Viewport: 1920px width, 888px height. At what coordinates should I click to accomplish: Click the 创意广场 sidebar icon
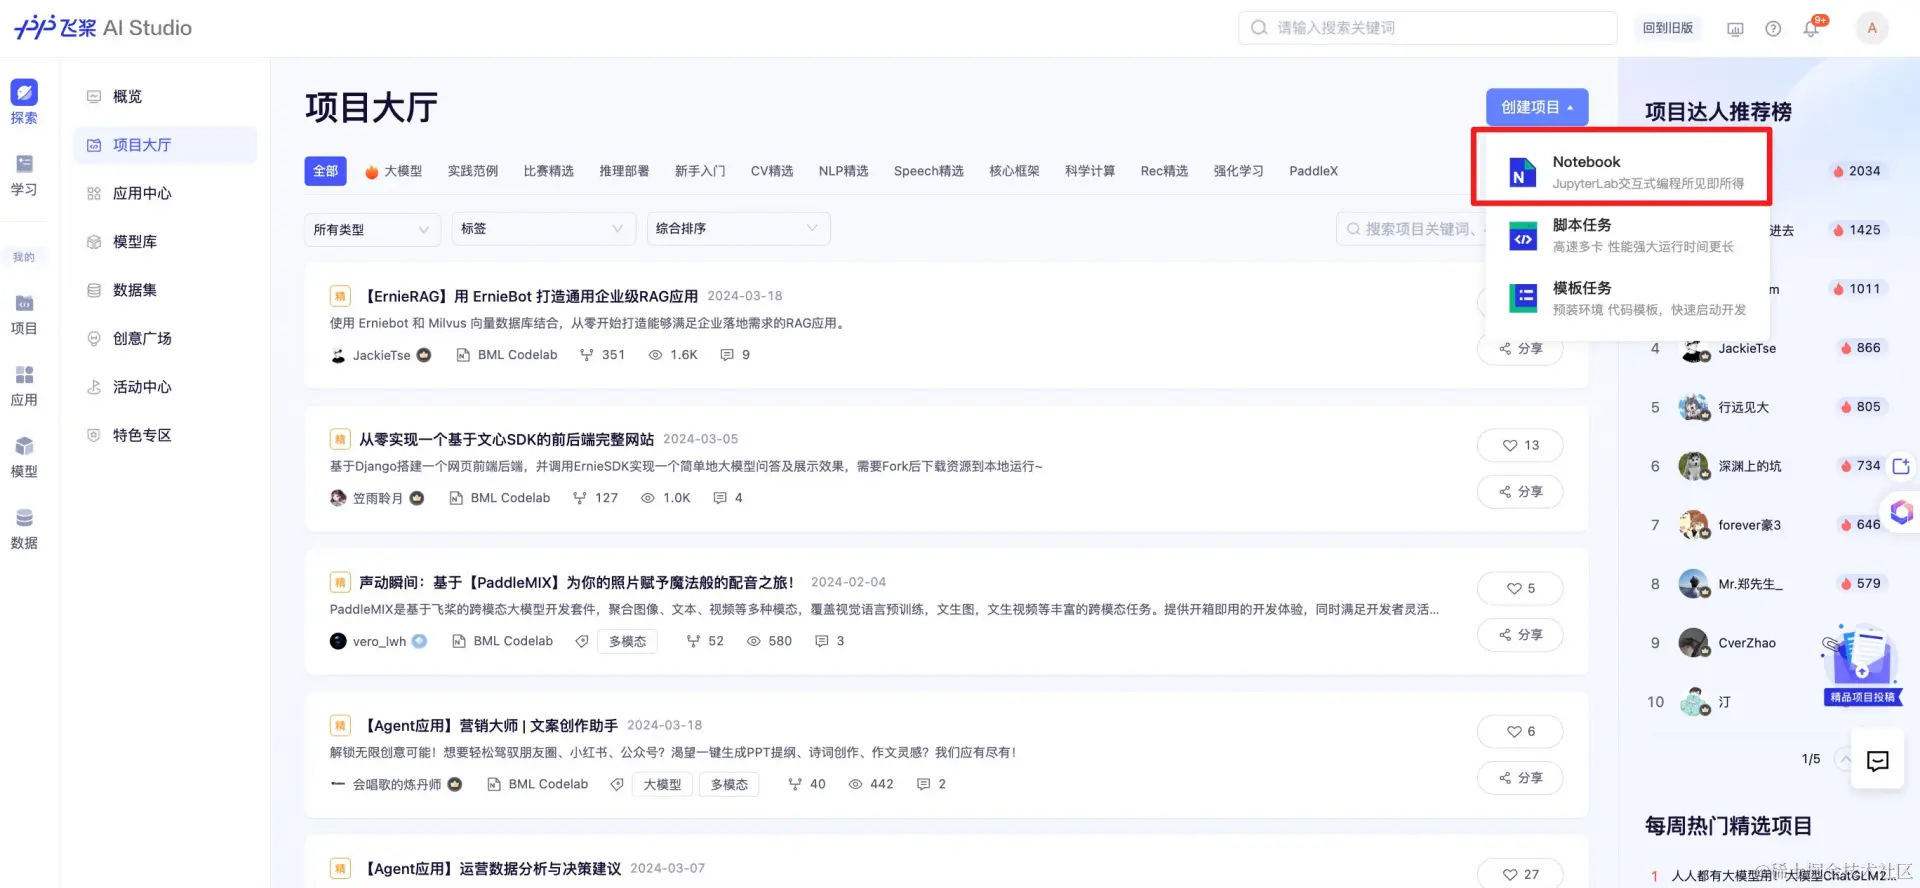pos(94,339)
